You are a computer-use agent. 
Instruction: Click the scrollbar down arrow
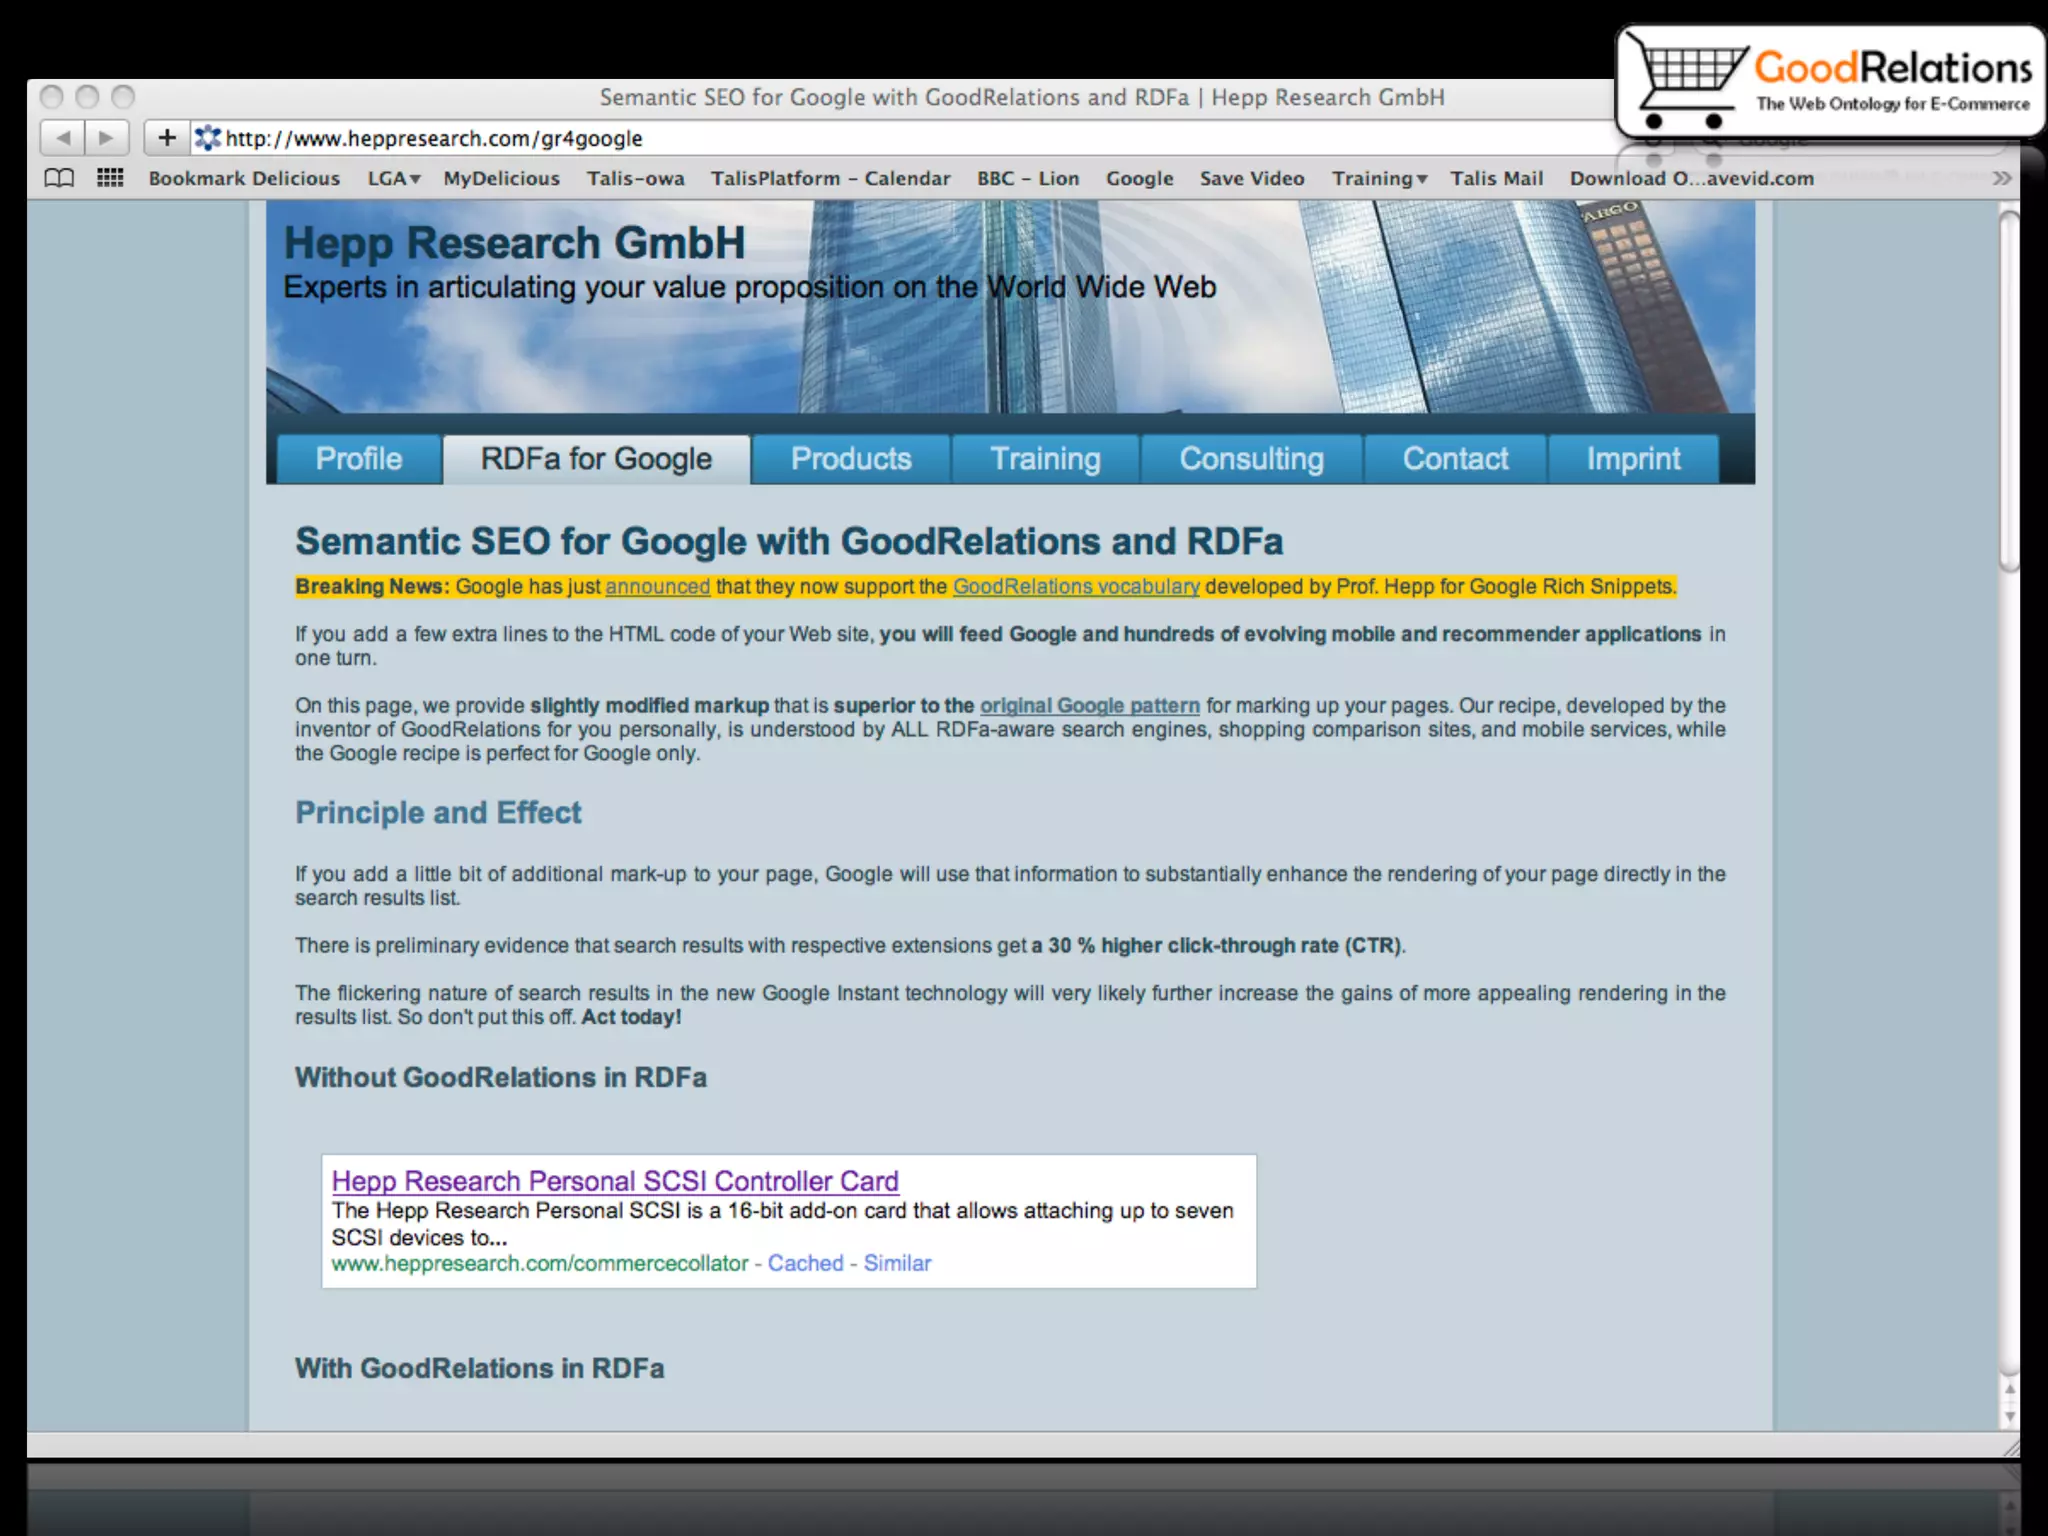click(x=2010, y=1417)
